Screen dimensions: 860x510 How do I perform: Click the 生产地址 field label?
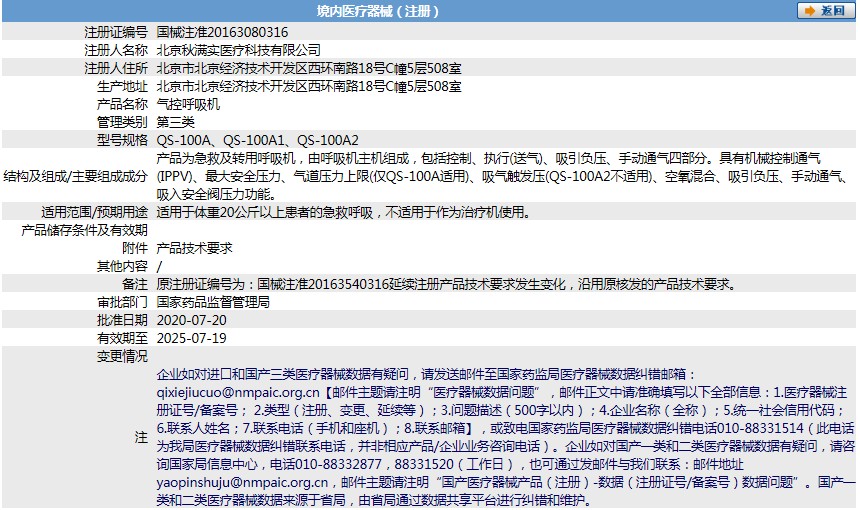click(x=122, y=87)
